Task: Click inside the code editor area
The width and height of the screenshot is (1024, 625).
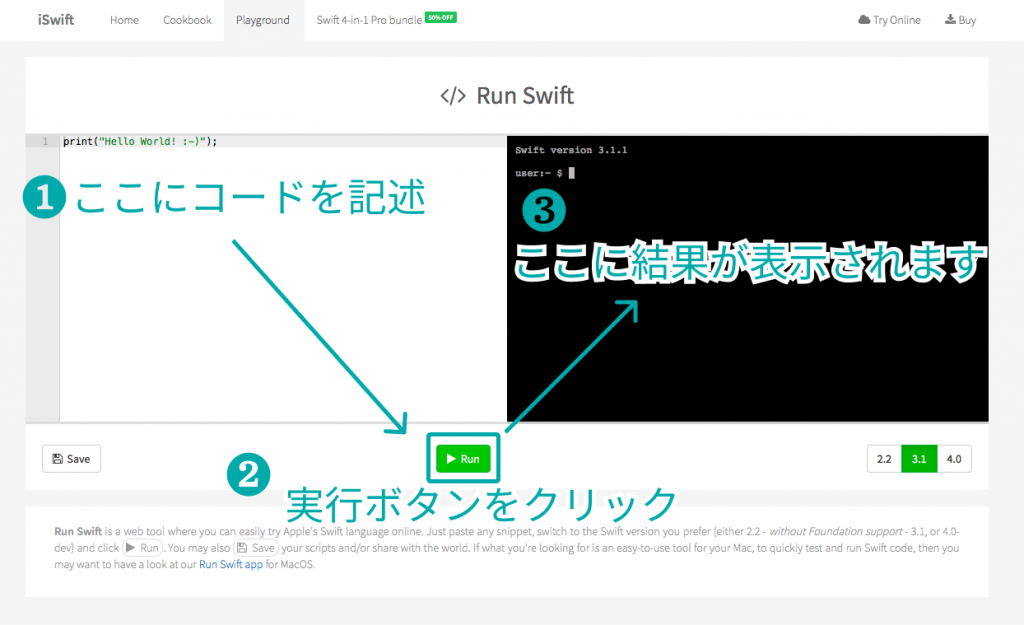Action: pyautogui.click(x=280, y=300)
